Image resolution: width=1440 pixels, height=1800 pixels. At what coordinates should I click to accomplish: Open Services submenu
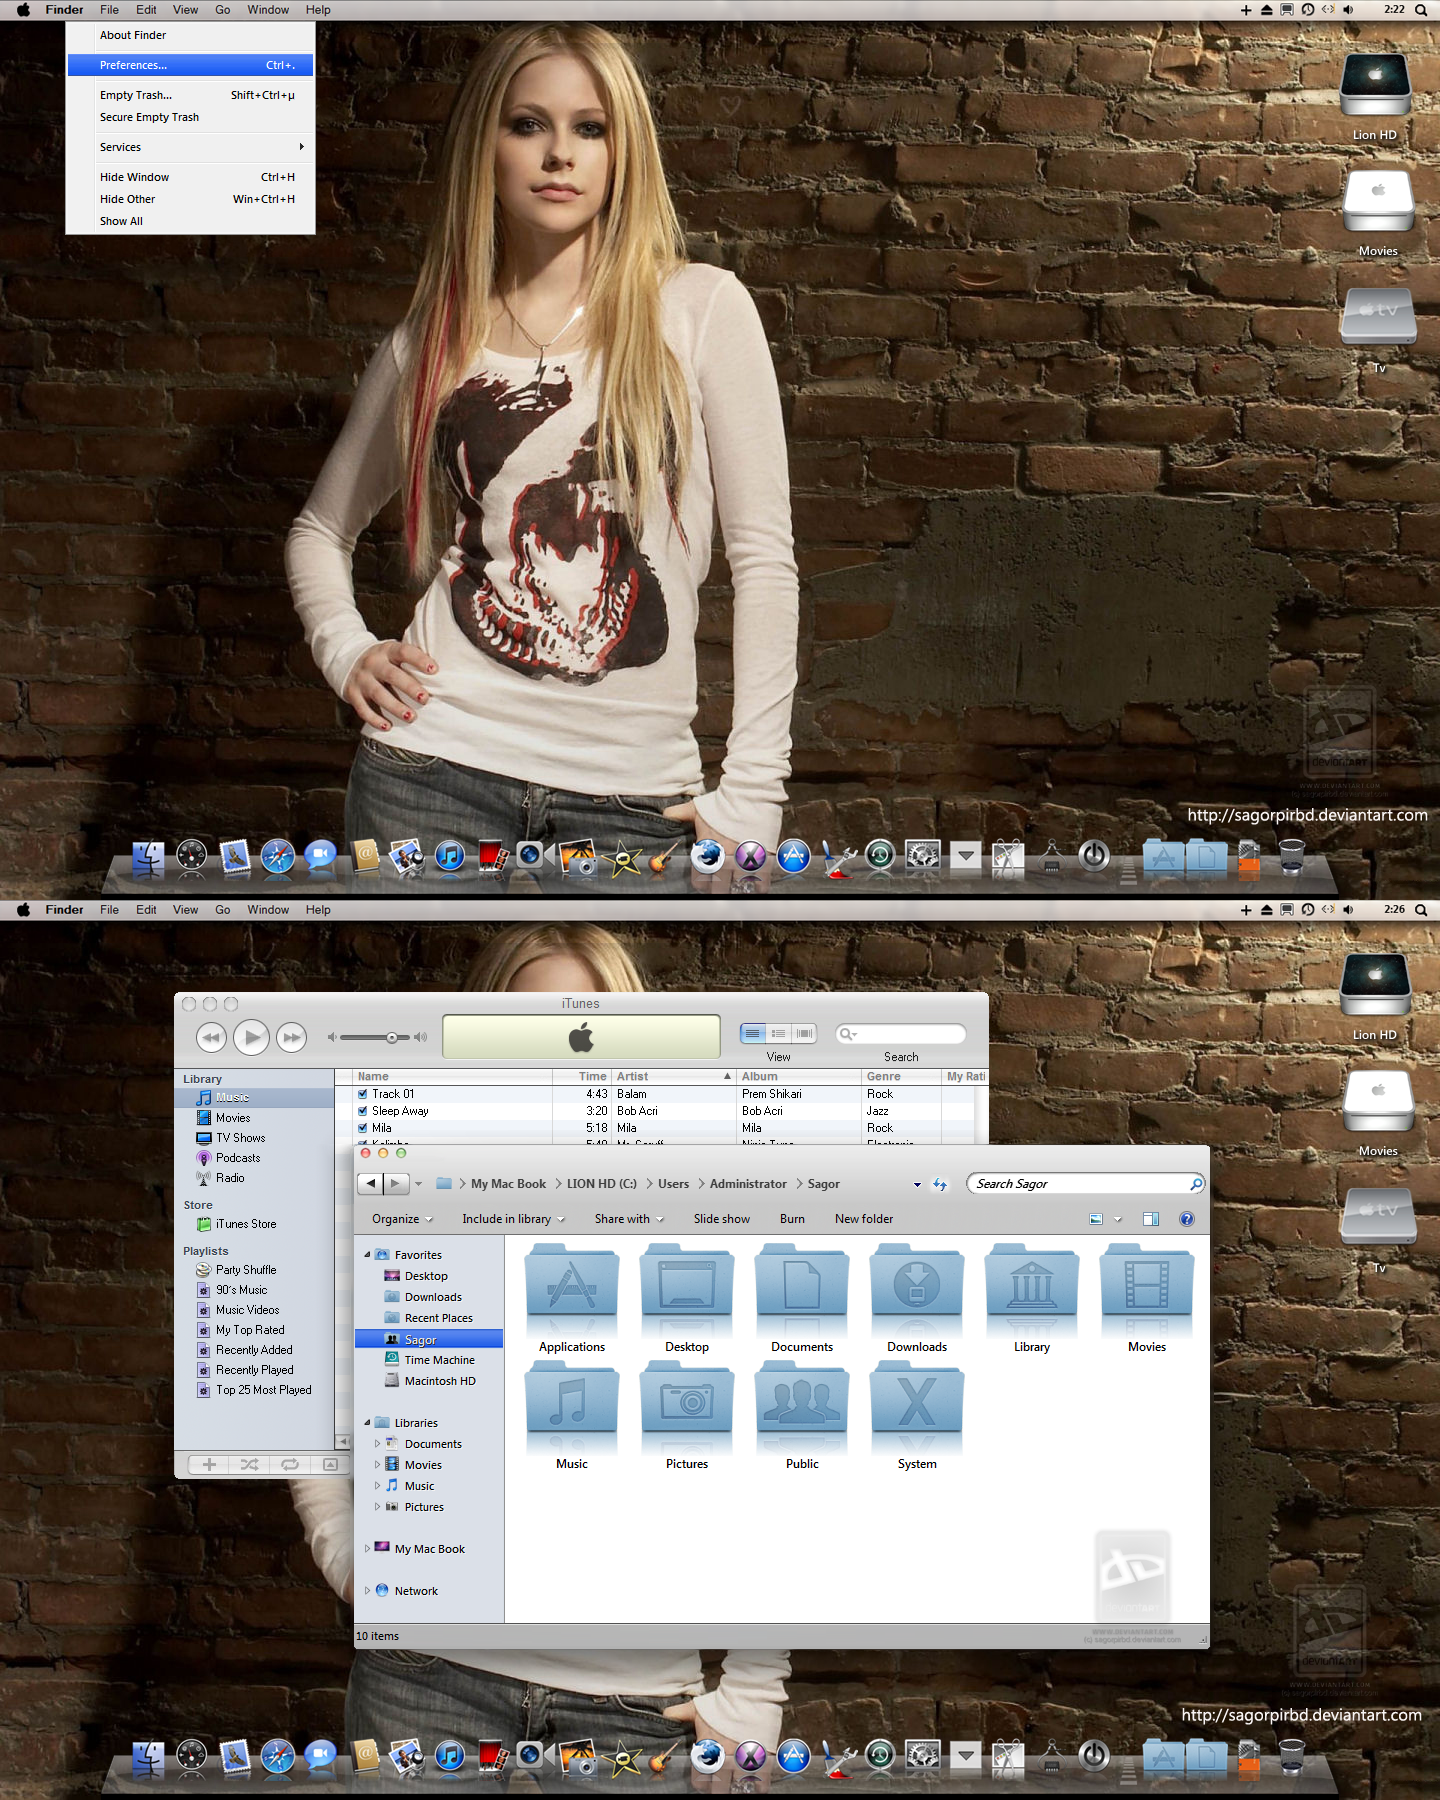click(190, 147)
